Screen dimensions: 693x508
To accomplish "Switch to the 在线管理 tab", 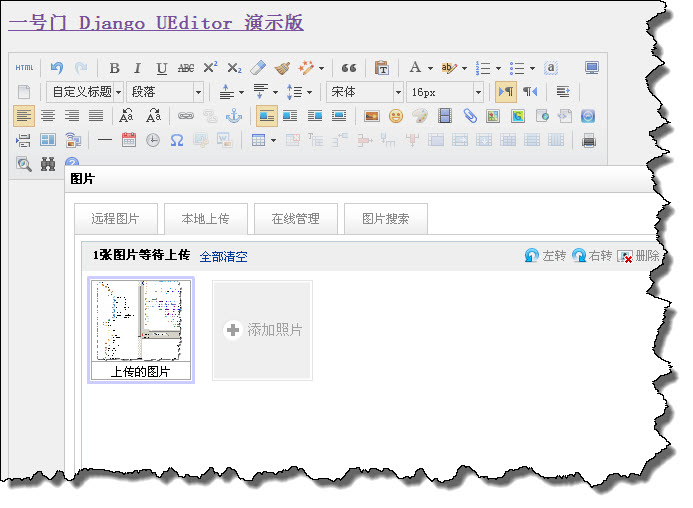I will (x=296, y=218).
